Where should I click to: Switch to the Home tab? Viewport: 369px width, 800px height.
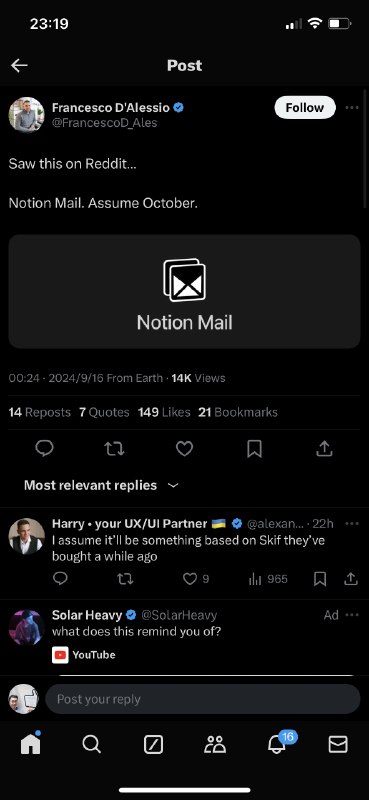31,744
